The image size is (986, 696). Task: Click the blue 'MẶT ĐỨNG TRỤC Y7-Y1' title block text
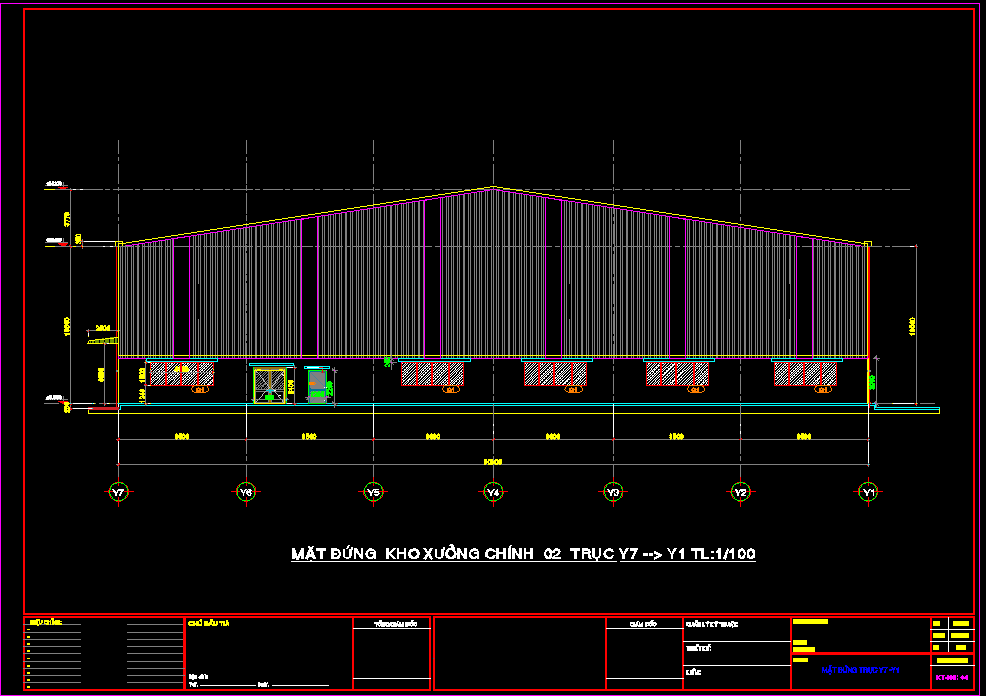pos(860,670)
